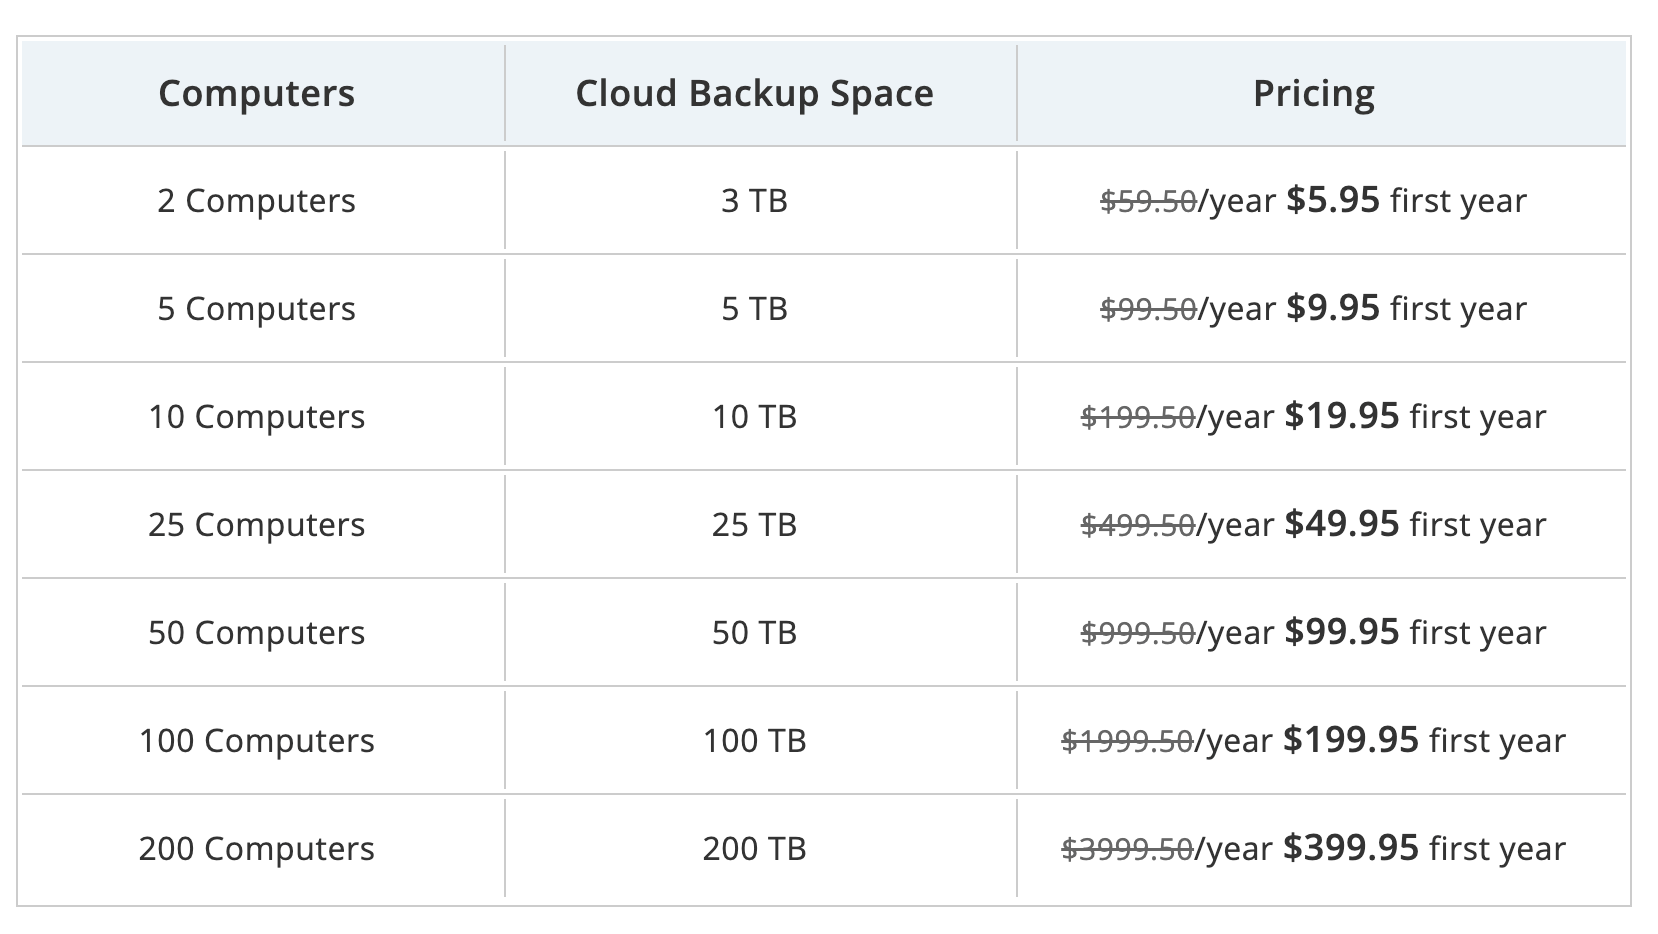1658x934 pixels.
Task: Click the 5 TB storage cell
Action: tap(754, 309)
